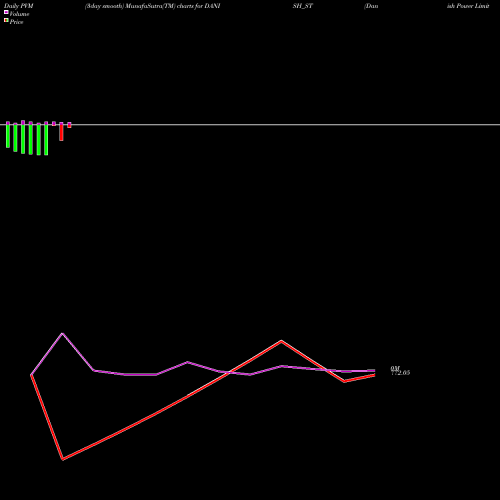500x500 pixels.
Task: Click the long red volume bar
Action: [61, 132]
